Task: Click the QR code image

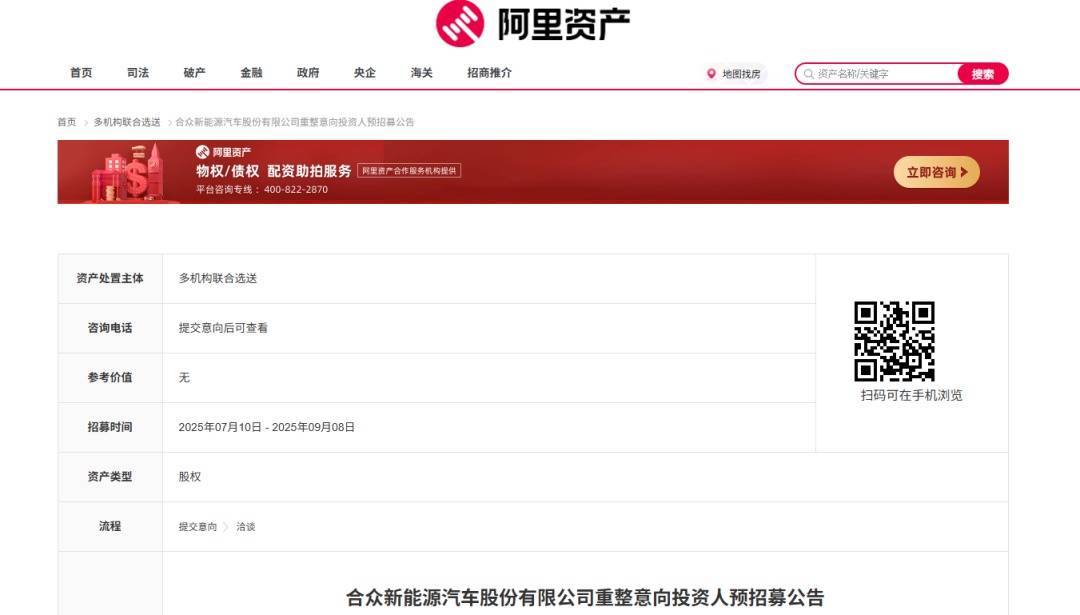Action: click(894, 341)
